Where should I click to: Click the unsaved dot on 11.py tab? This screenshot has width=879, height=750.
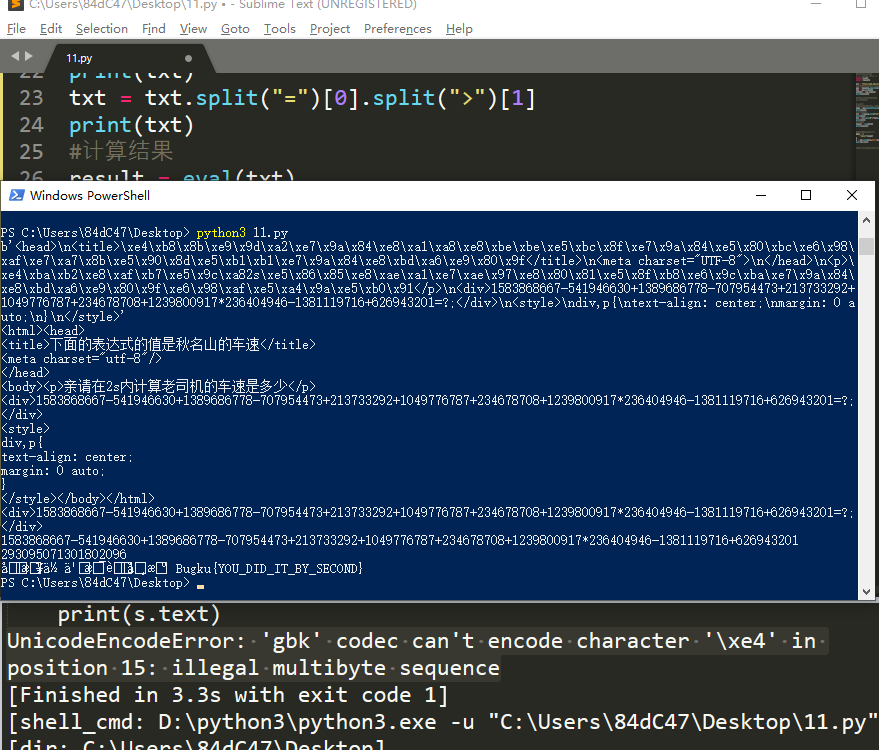point(188,58)
